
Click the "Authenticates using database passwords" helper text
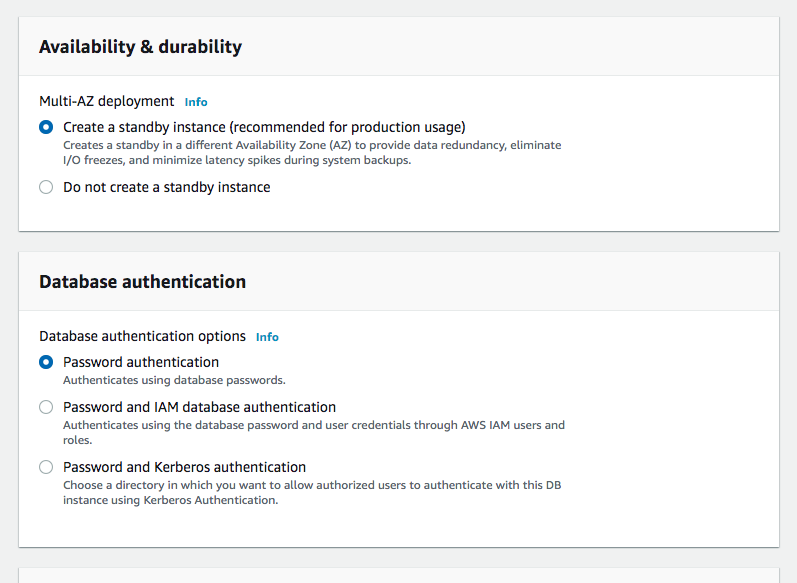(174, 380)
